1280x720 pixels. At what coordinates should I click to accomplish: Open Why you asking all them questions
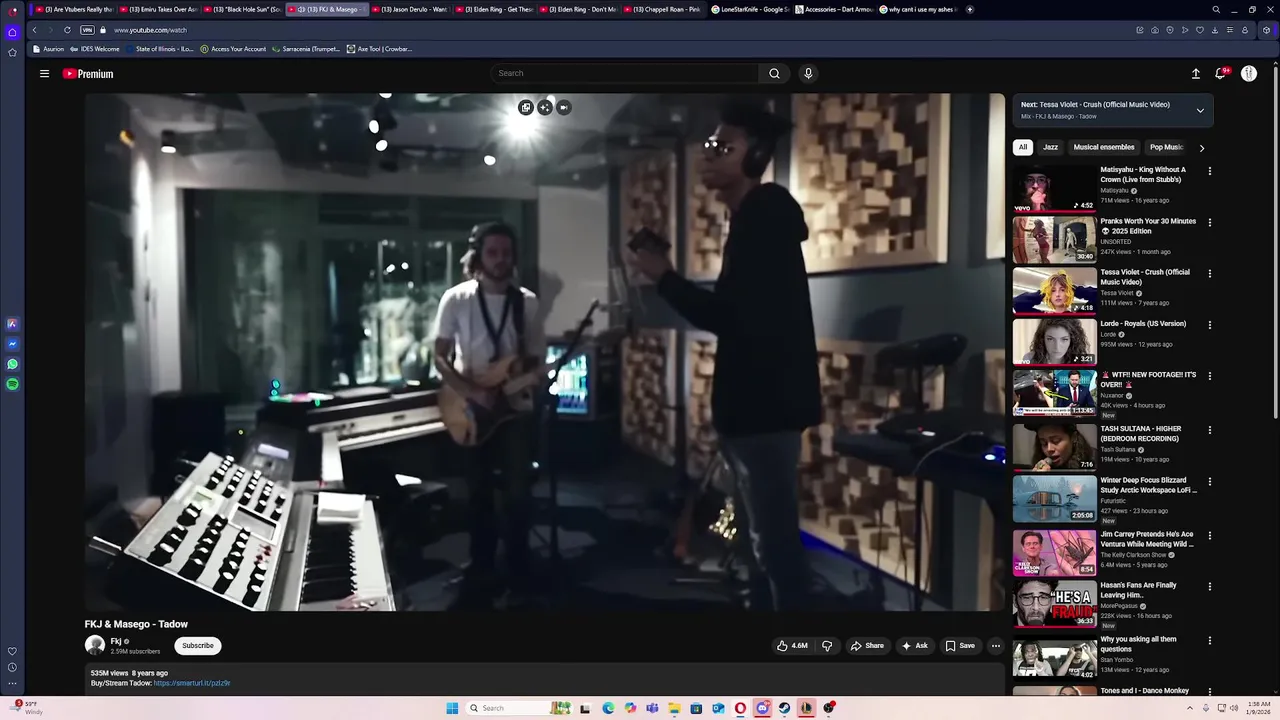[1138, 644]
